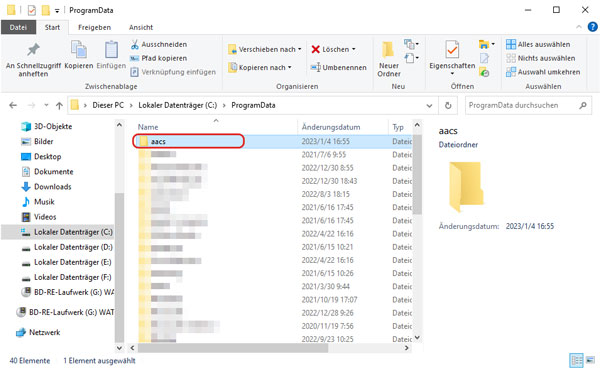The image size is (600, 368).
Task: Open the blue help question mark icon
Action: click(592, 27)
